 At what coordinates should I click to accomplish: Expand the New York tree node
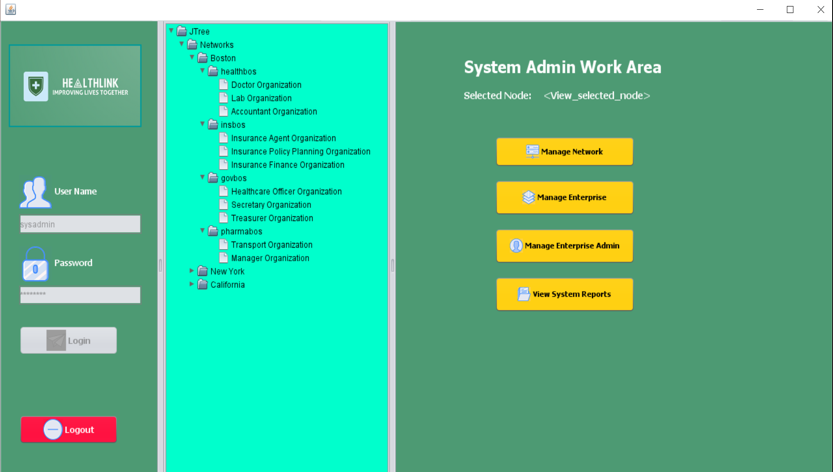click(x=192, y=271)
